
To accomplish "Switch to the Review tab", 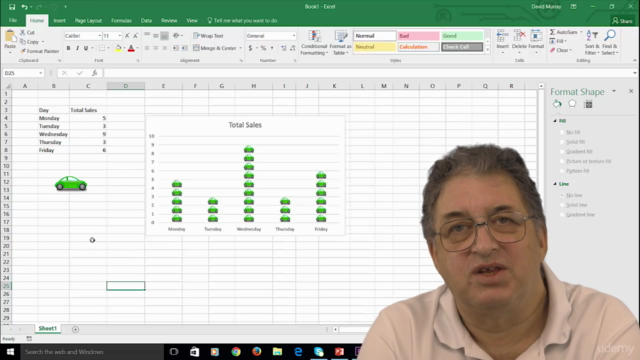I will (169, 20).
